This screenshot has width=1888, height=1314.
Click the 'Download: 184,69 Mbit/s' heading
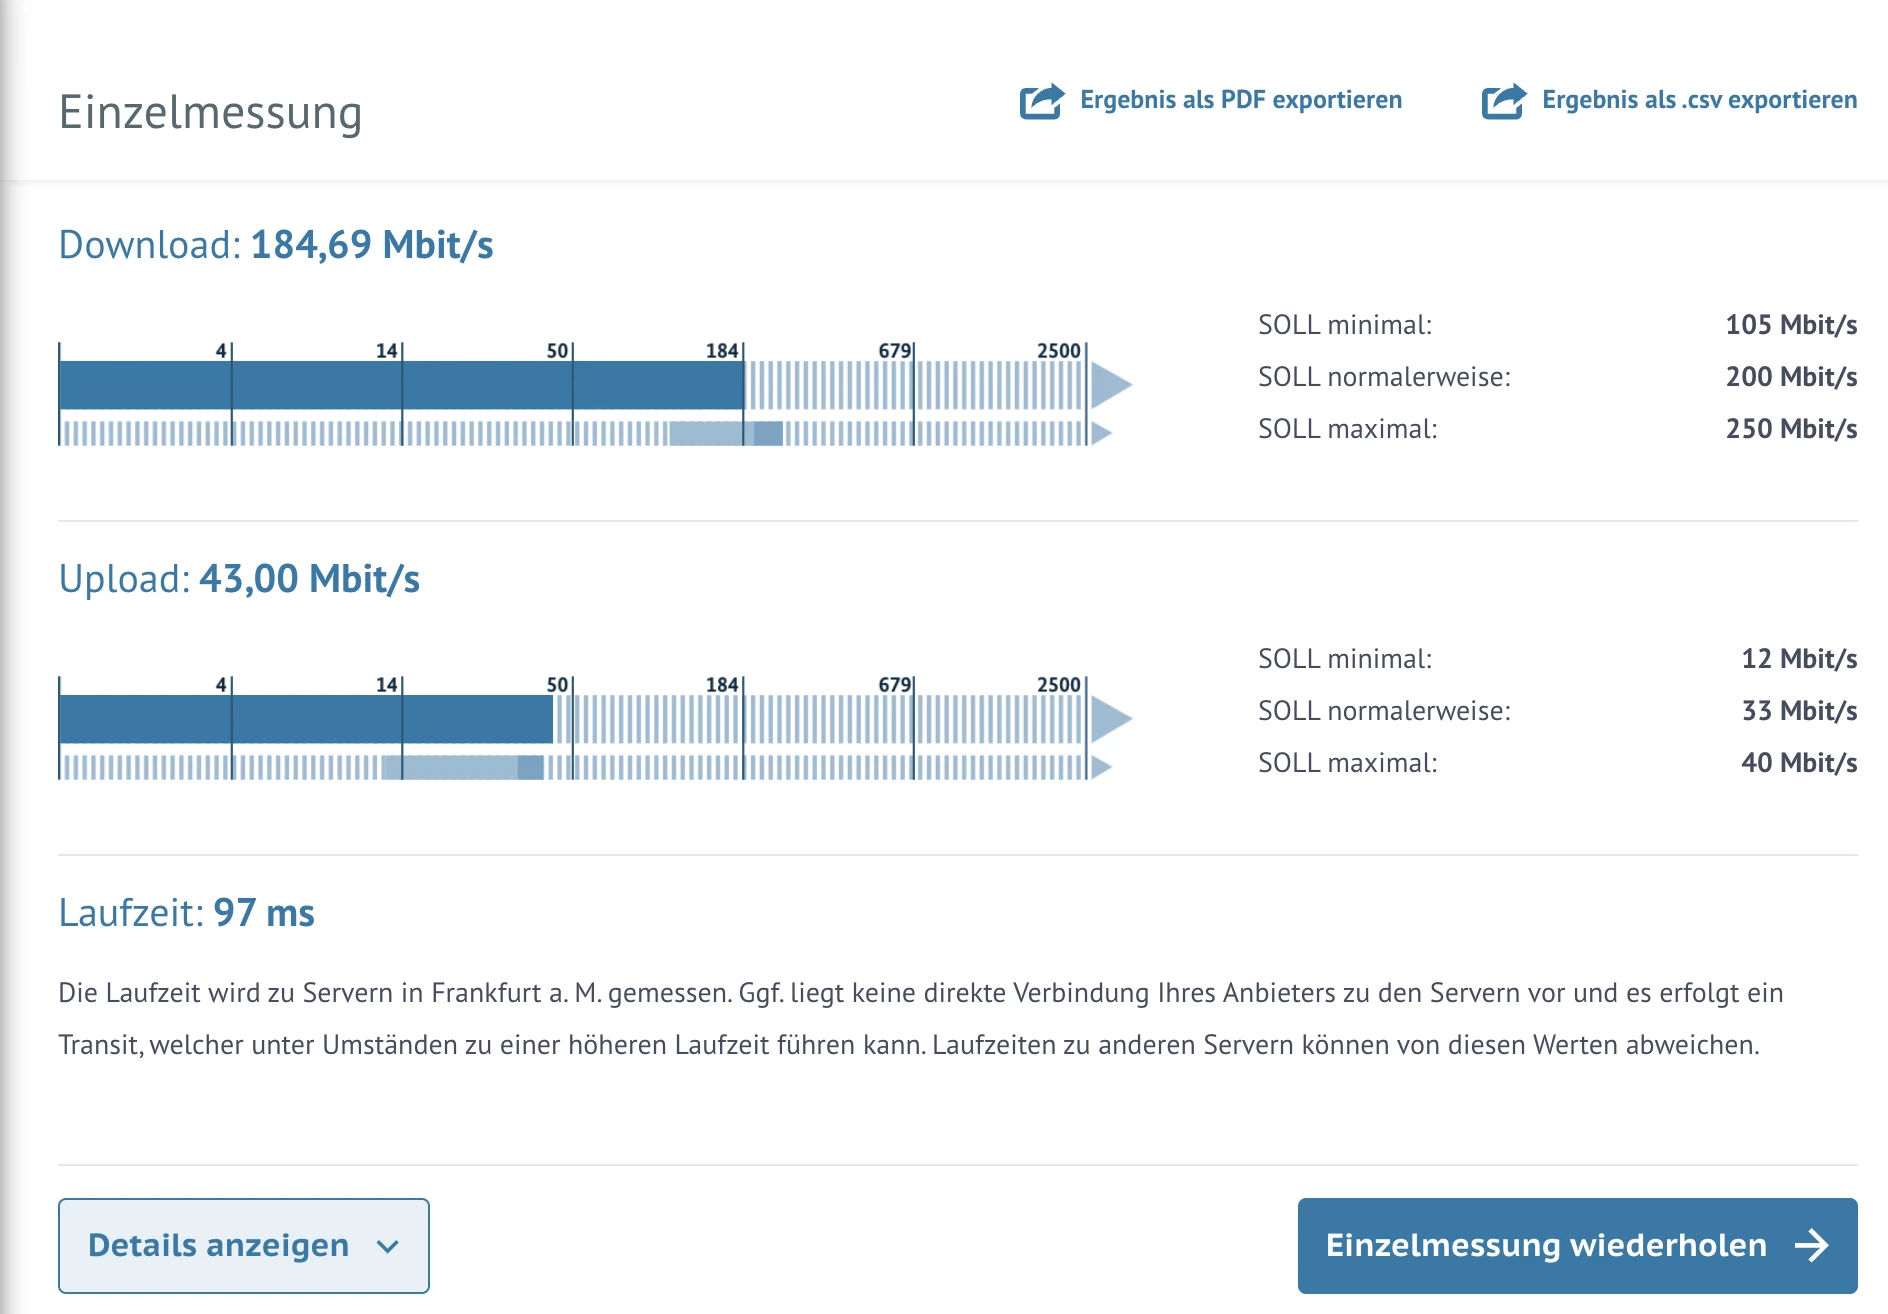pos(275,245)
